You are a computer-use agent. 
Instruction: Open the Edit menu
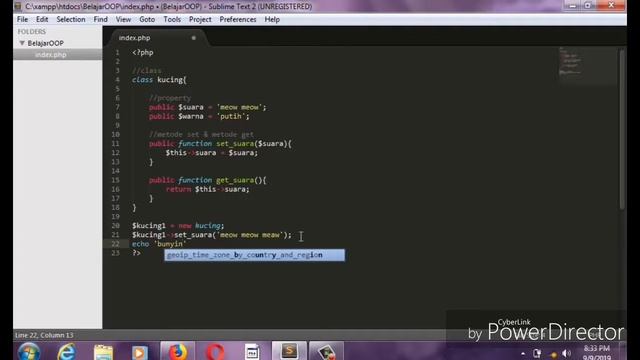coord(42,19)
